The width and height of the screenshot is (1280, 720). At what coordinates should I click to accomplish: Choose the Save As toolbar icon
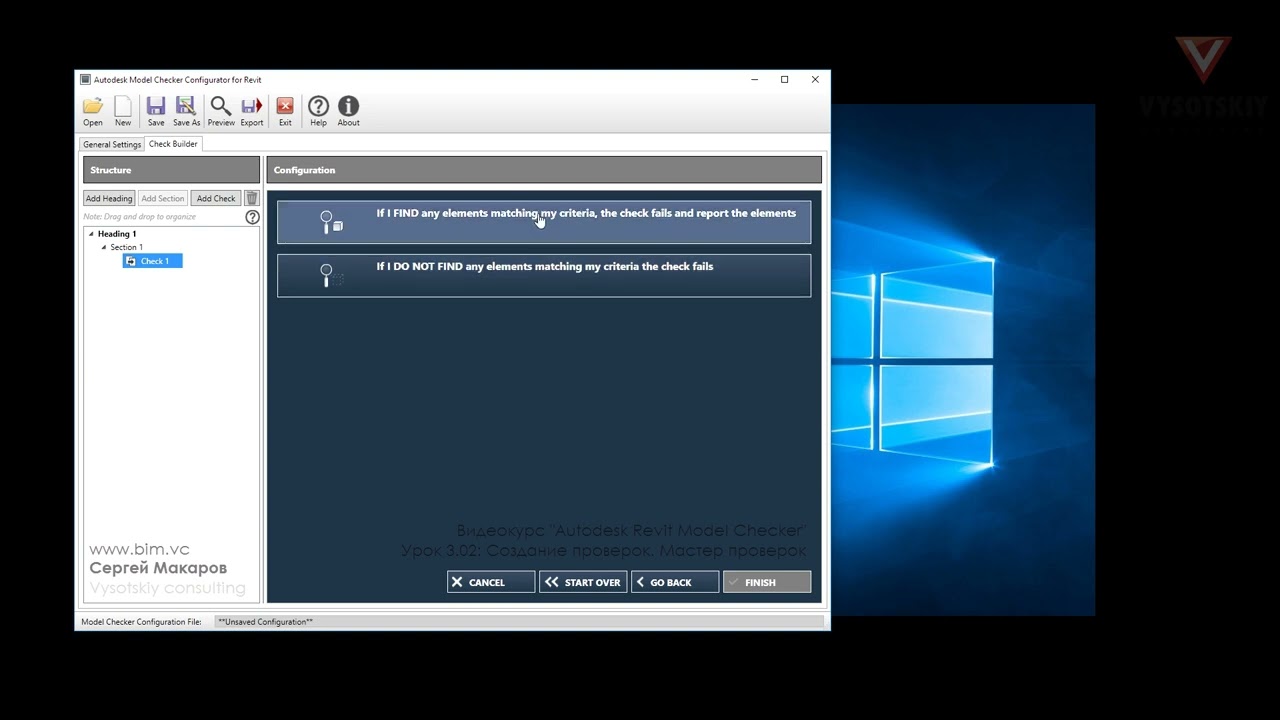(x=186, y=111)
